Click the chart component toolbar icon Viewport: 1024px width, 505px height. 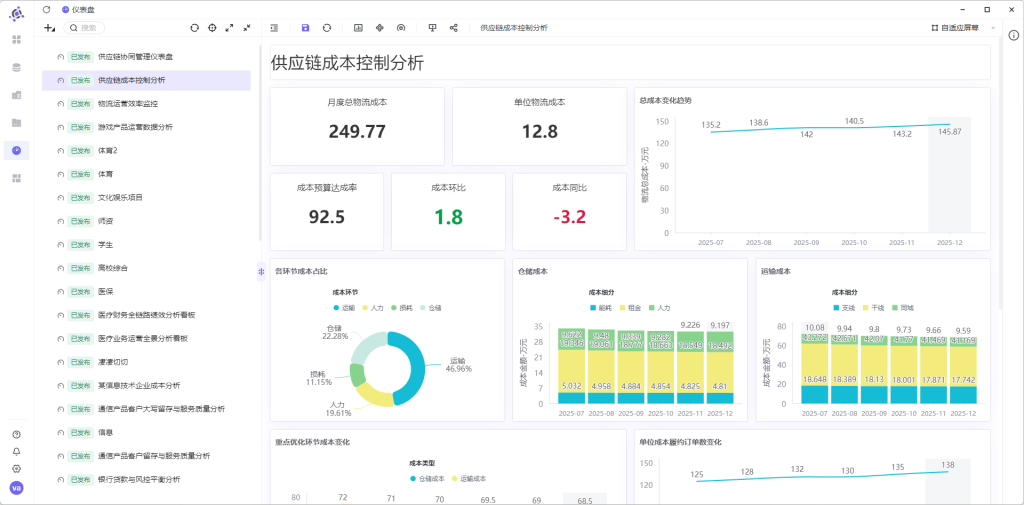click(358, 28)
